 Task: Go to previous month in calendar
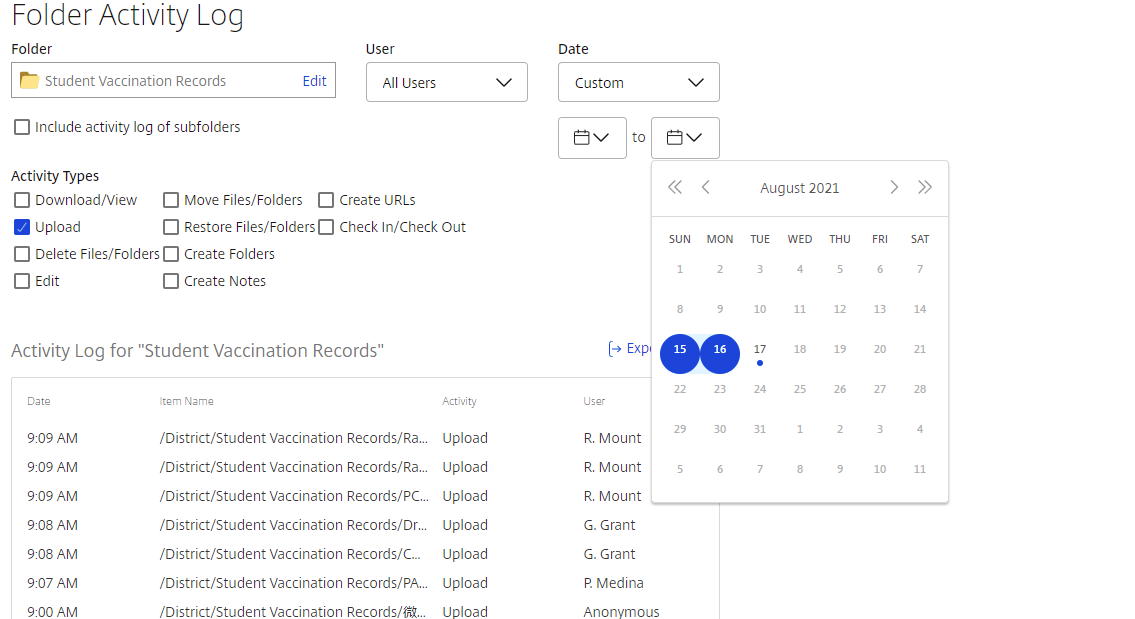tap(706, 188)
